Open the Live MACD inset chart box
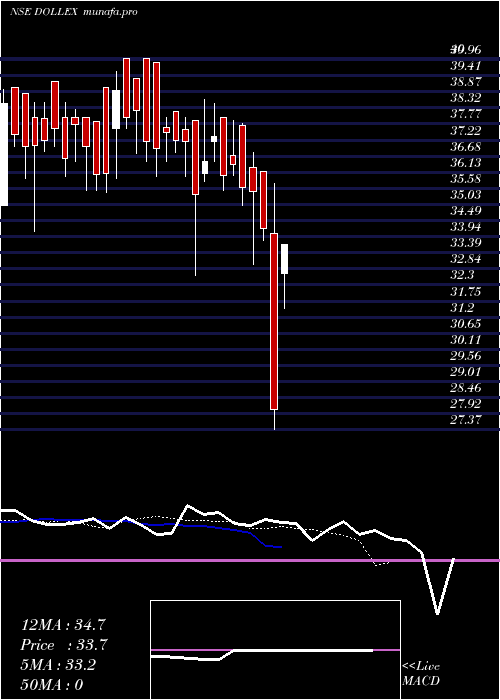500x700 pixels. [x=275, y=650]
